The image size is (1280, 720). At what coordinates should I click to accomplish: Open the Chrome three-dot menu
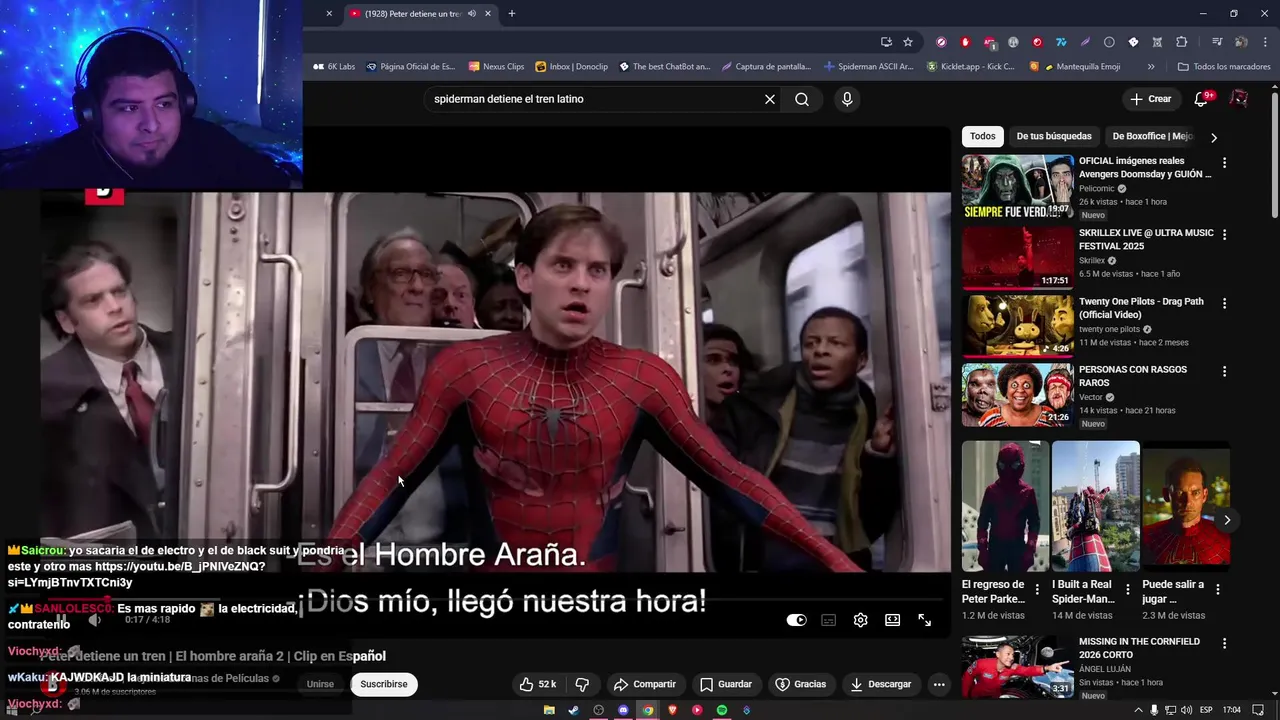tap(1266, 42)
